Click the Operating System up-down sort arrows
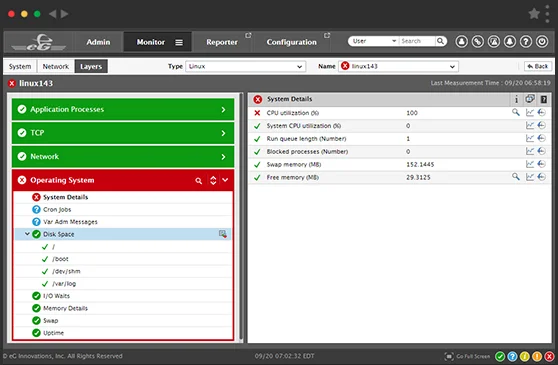 (213, 180)
